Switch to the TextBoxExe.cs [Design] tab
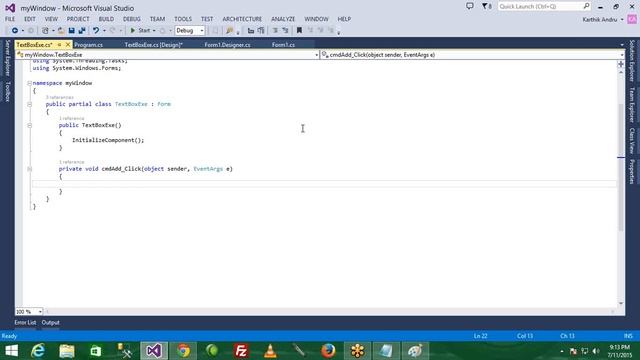 153,45
